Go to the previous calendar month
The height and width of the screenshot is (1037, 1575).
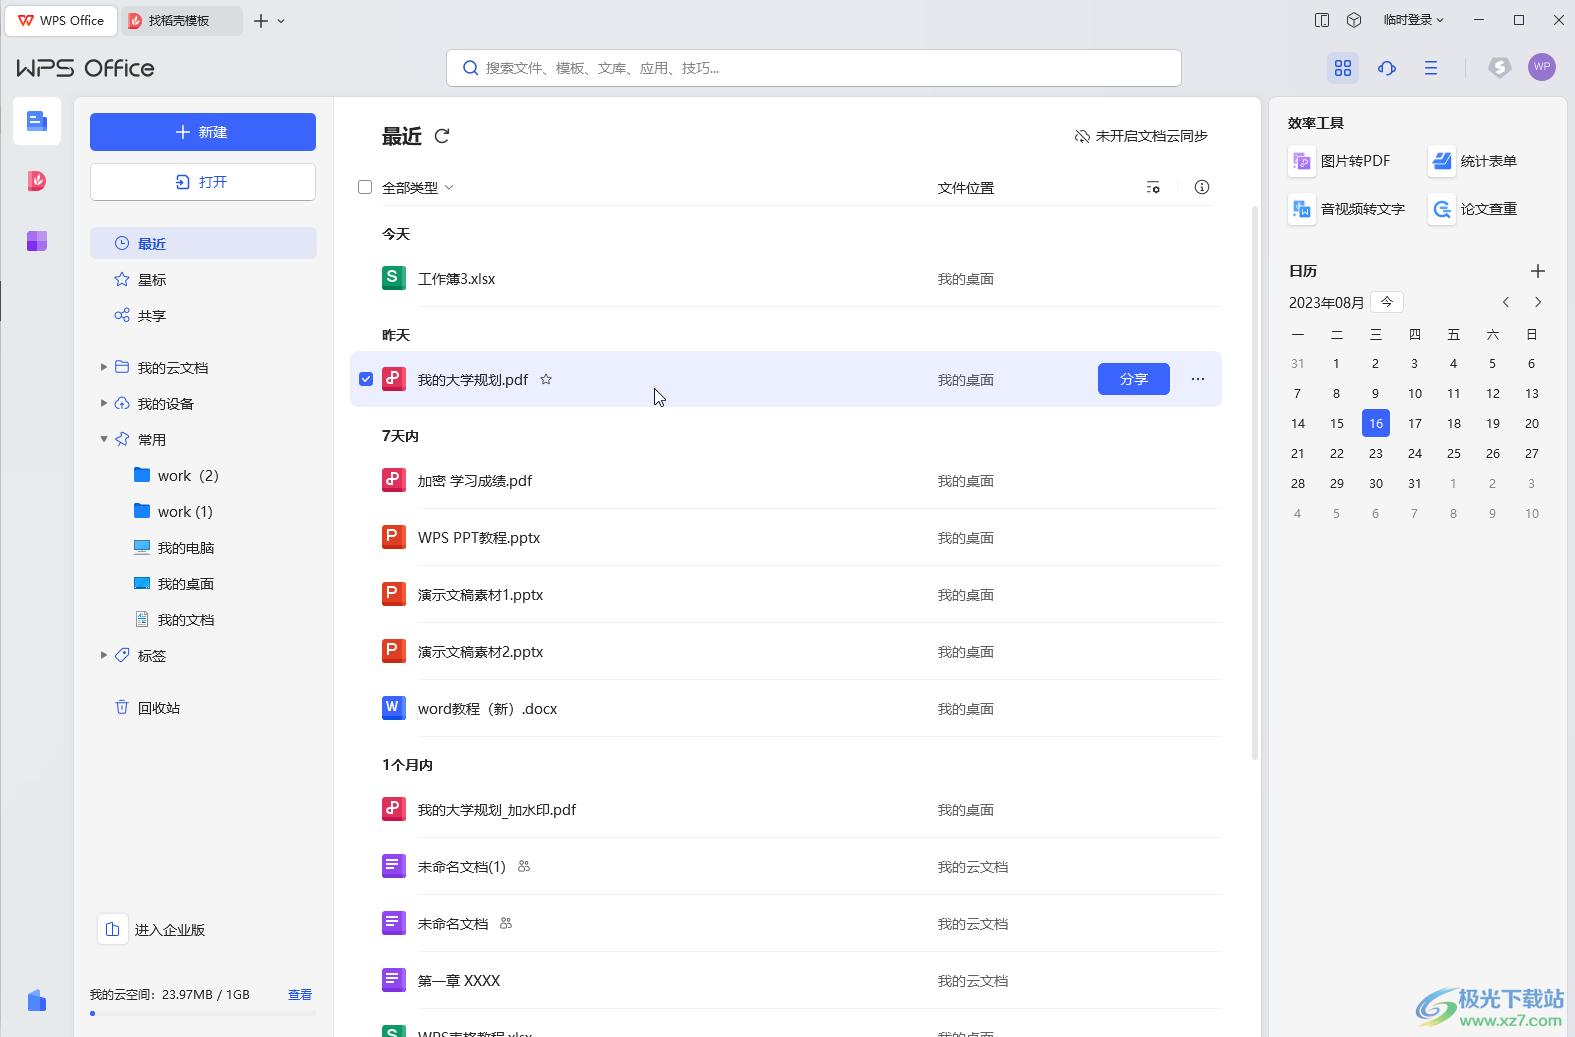1506,302
